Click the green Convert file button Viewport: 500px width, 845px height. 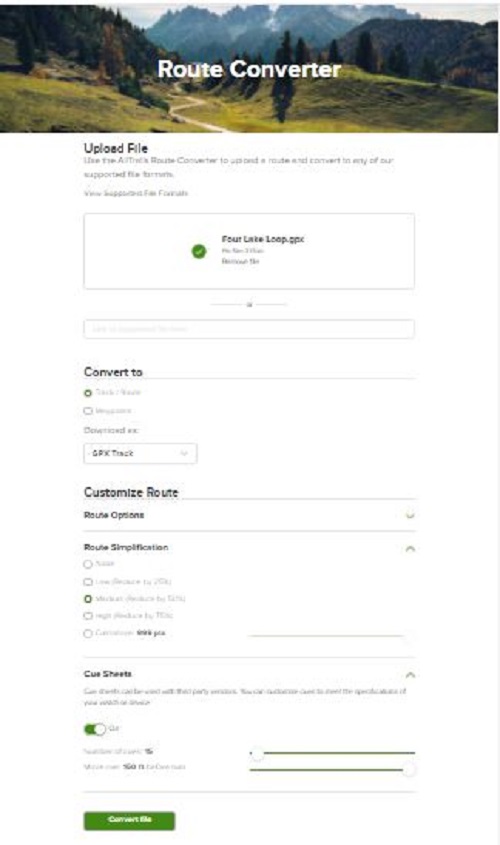pos(129,820)
